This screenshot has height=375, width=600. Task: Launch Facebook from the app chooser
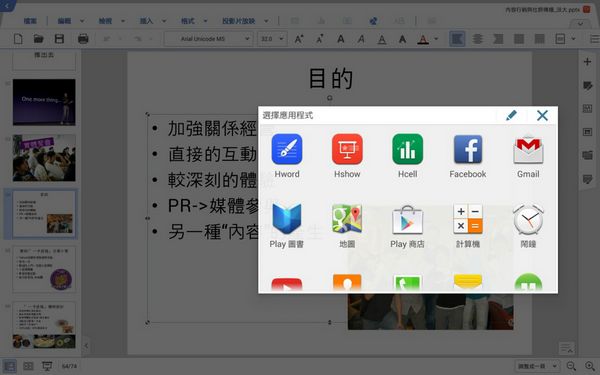point(468,155)
